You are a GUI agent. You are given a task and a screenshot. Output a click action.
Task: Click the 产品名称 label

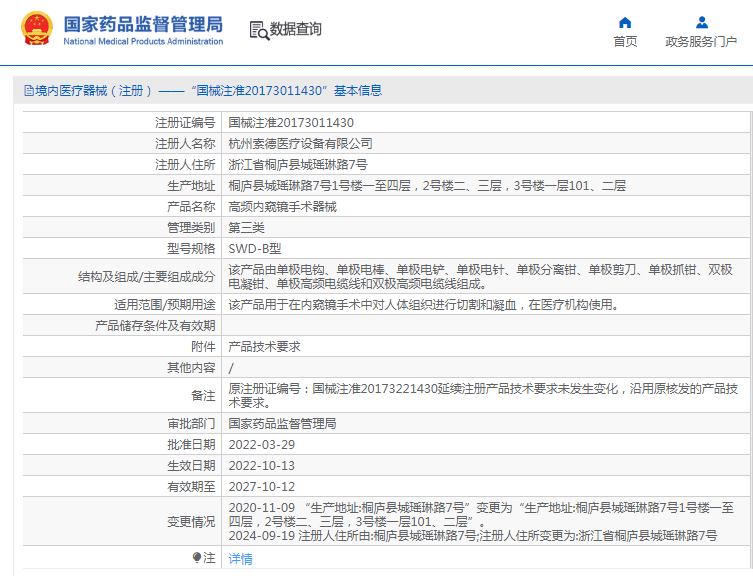coord(191,207)
